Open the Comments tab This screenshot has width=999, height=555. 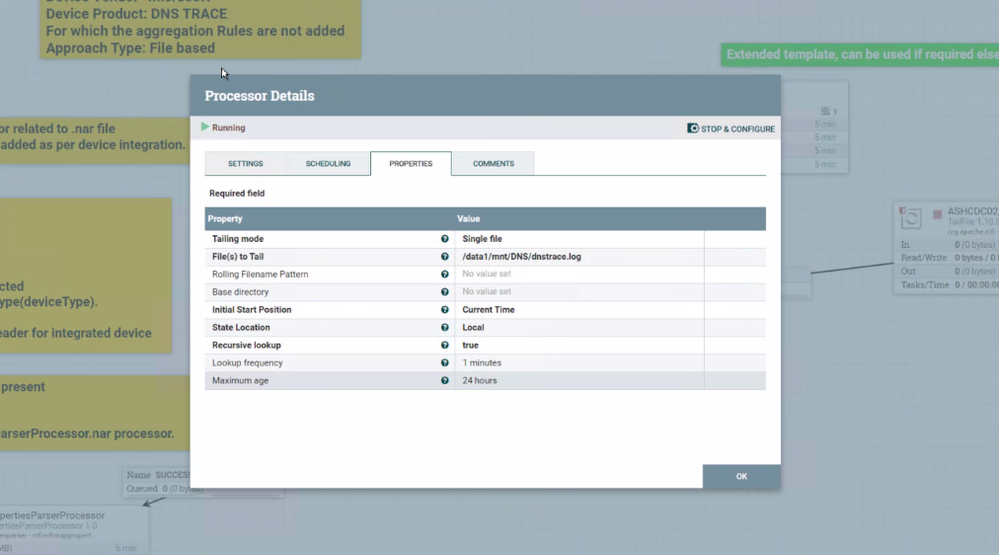tap(493, 164)
